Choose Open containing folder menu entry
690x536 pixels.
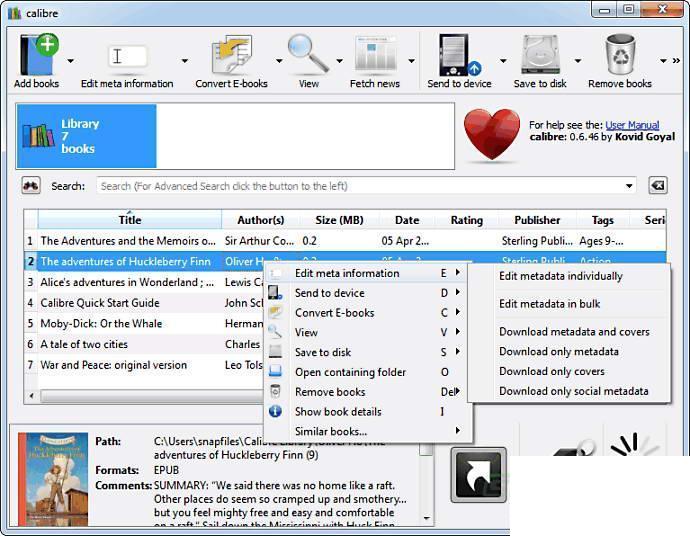pos(368,372)
